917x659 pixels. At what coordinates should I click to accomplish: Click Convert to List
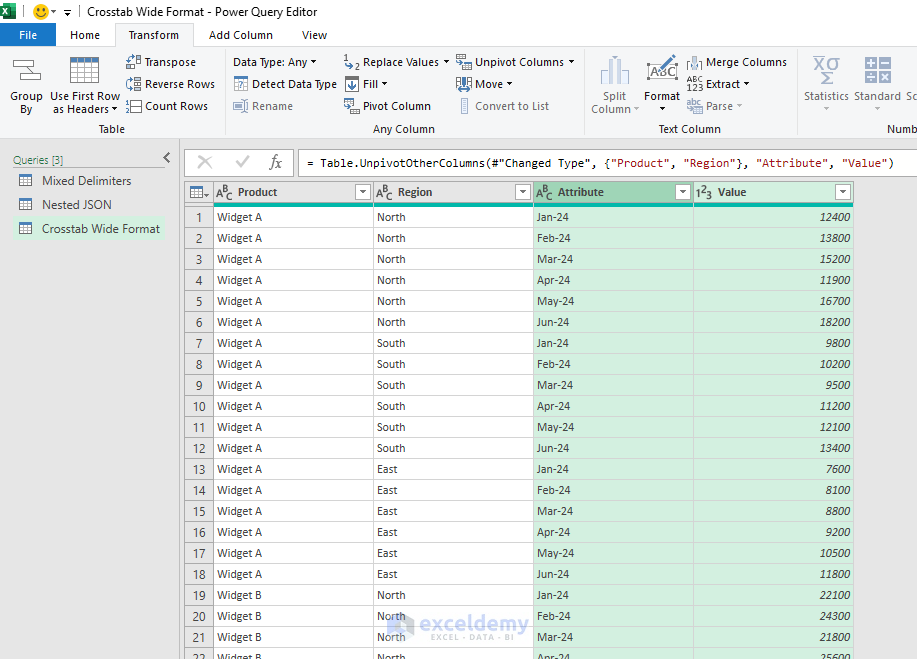(x=504, y=106)
